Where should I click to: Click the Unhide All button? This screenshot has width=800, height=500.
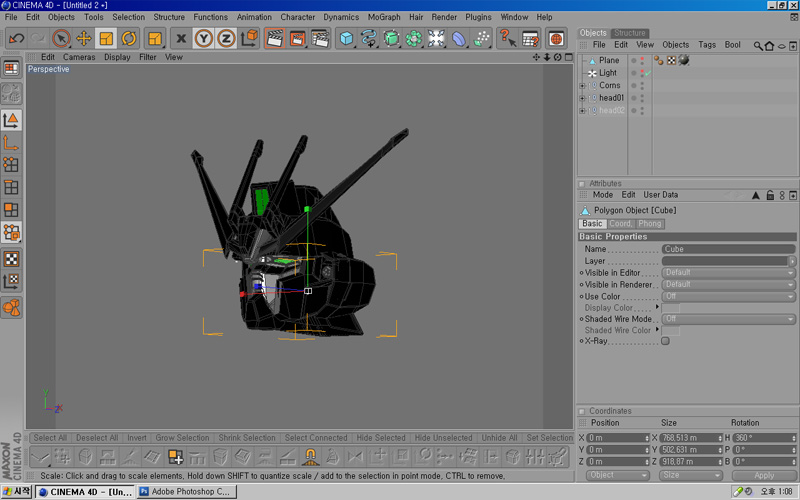[499, 438]
